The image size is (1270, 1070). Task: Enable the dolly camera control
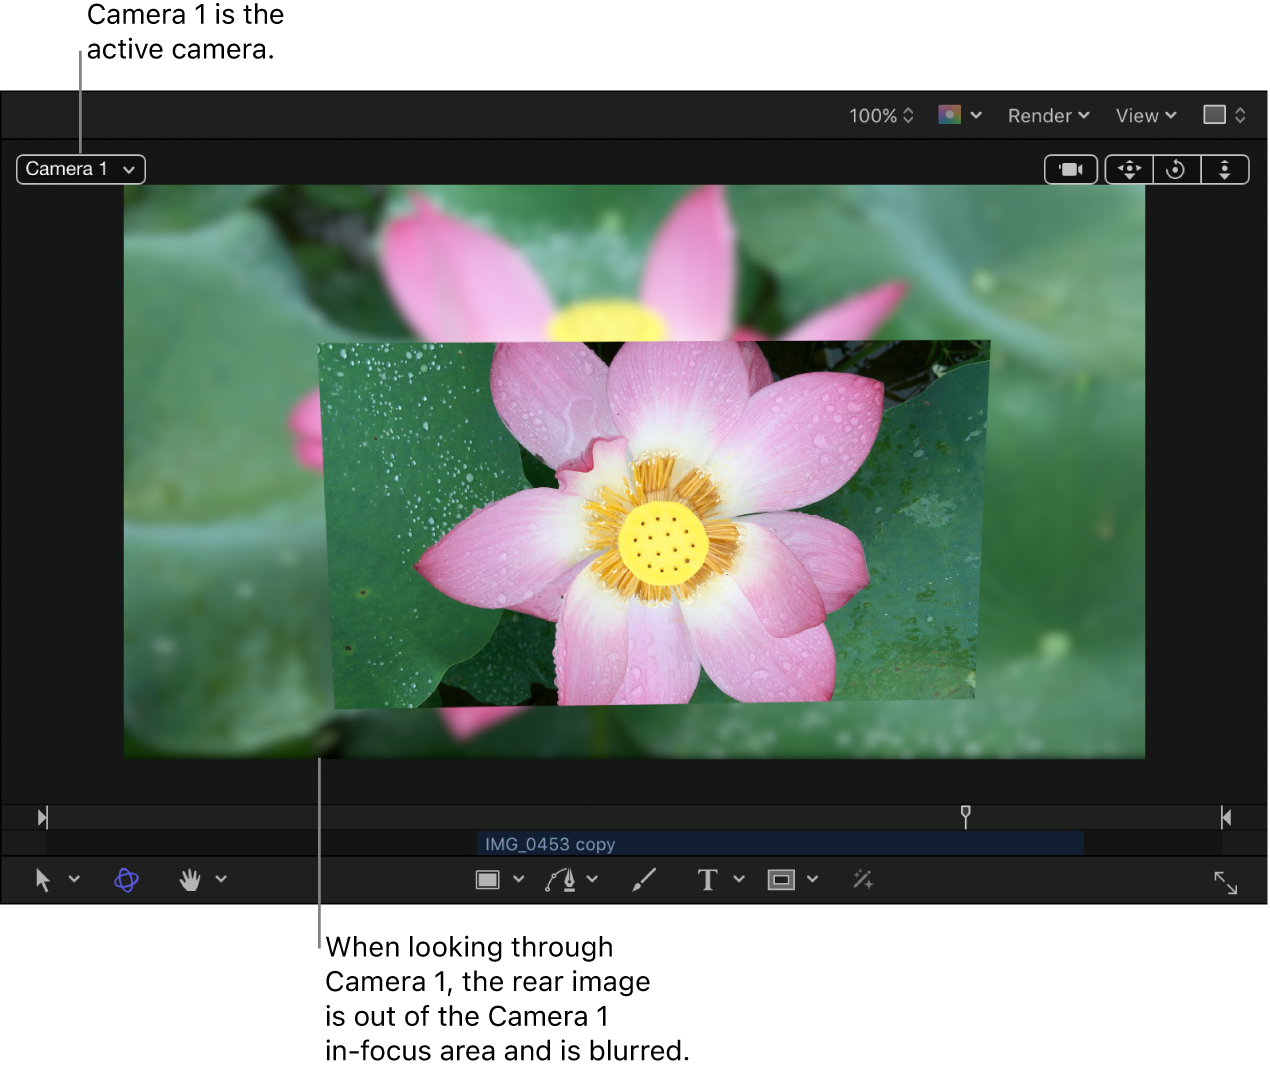coord(1225,169)
